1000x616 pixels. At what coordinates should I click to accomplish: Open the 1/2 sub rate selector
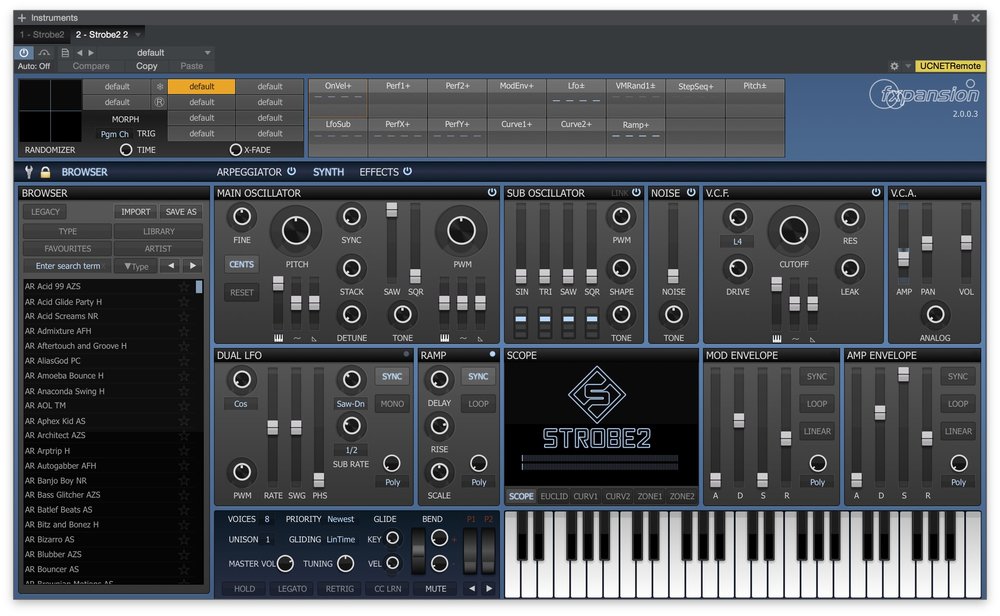pyautogui.click(x=351, y=450)
